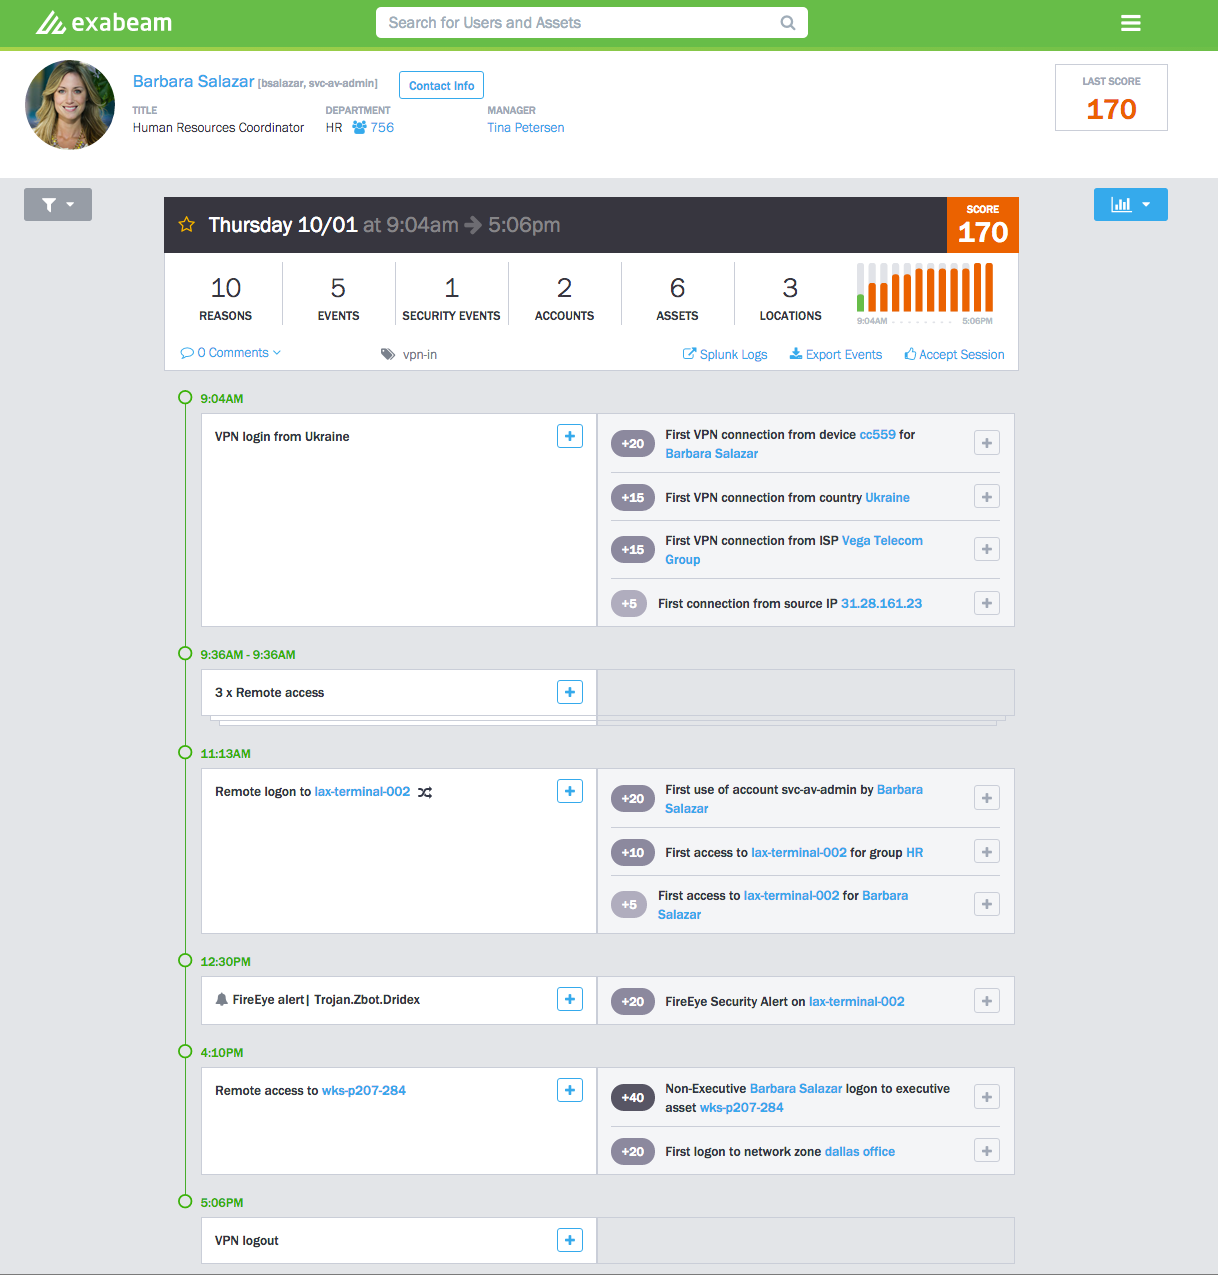1218x1275 pixels.
Task: Click HR department people icon 756
Action: [x=359, y=128]
